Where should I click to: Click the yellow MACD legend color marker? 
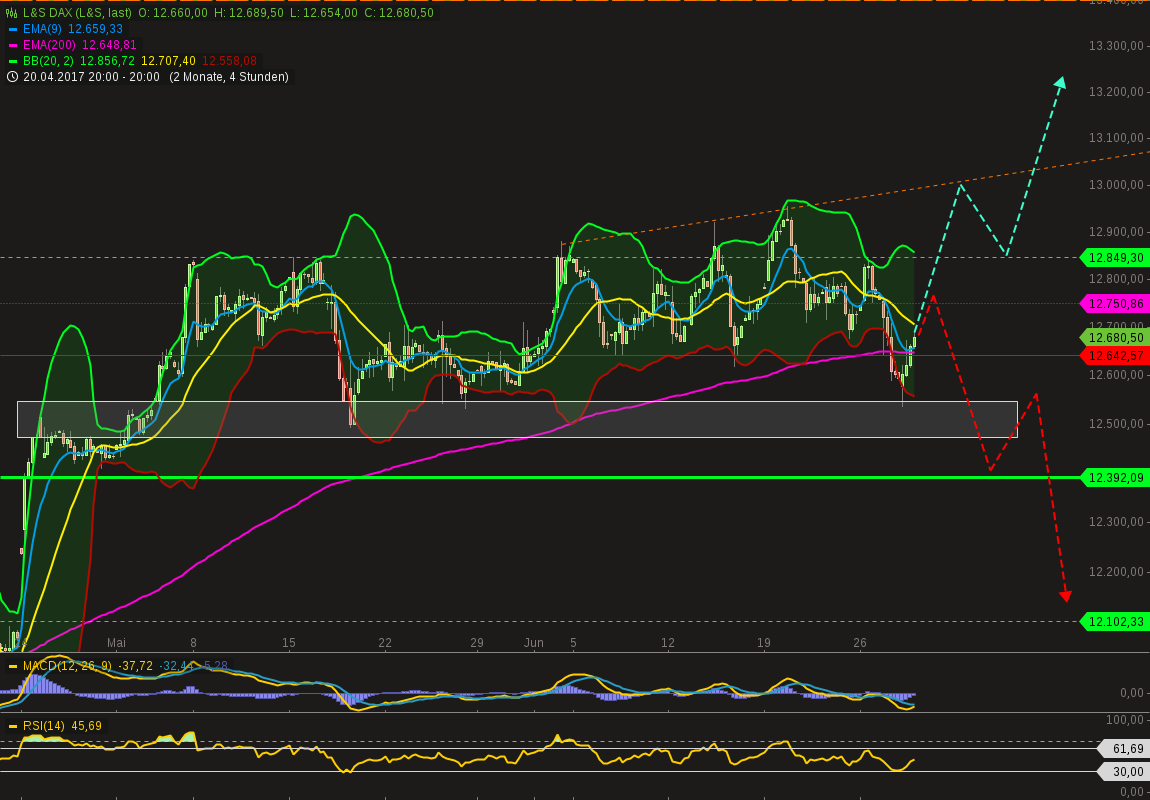click(12, 667)
